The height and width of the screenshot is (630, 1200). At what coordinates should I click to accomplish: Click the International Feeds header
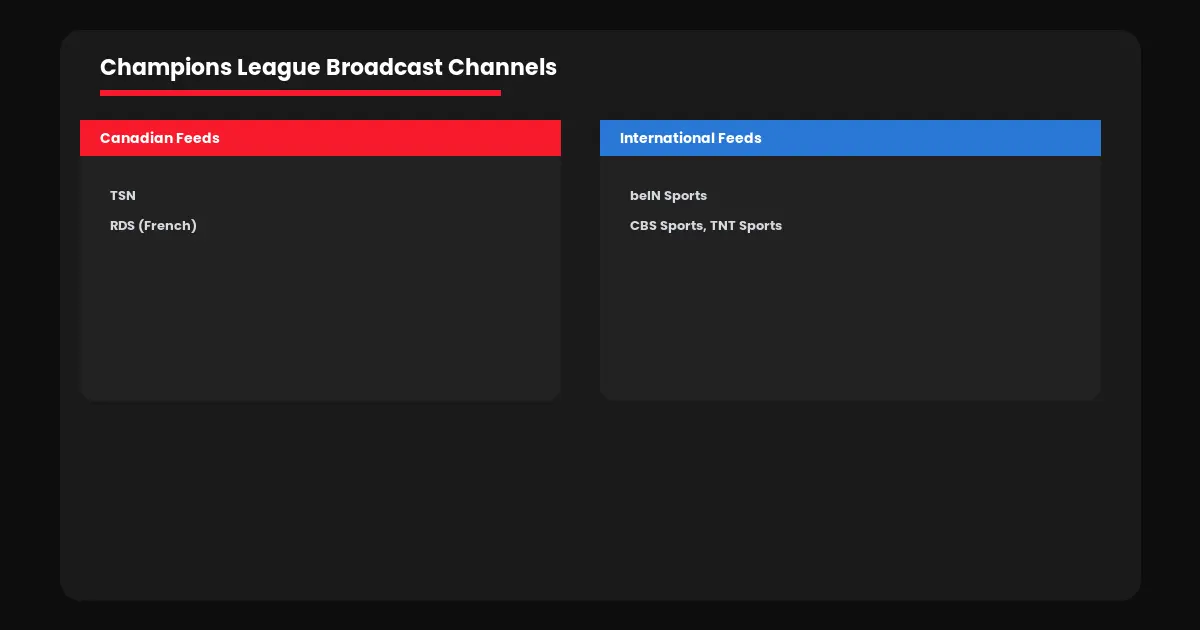pyautogui.click(x=850, y=138)
